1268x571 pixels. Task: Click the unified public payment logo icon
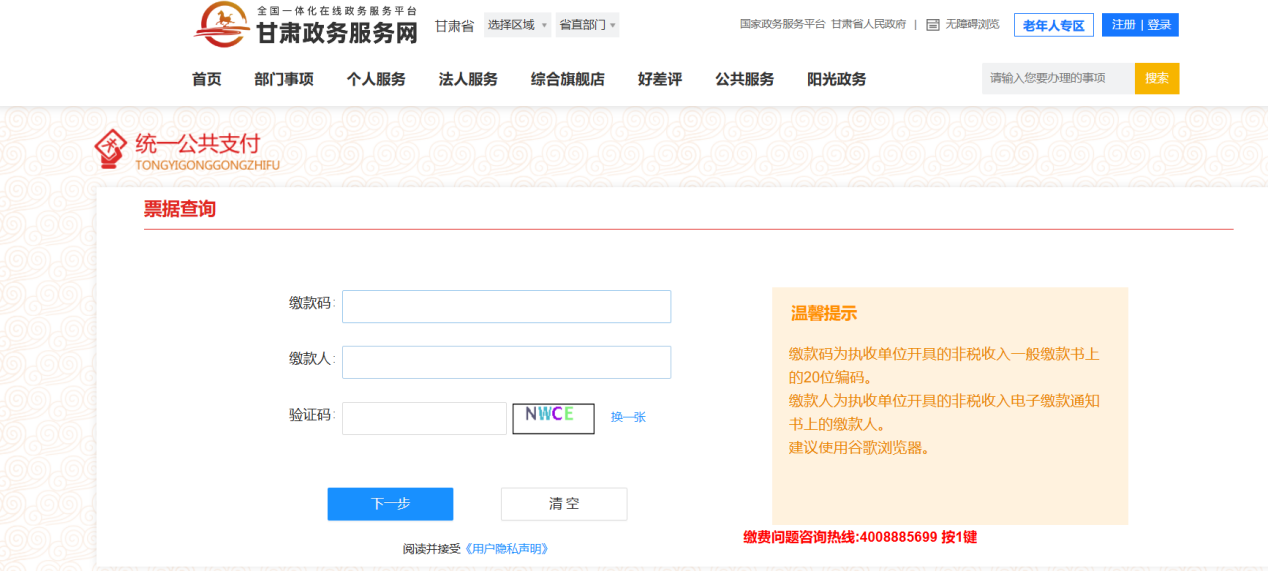tap(112, 148)
